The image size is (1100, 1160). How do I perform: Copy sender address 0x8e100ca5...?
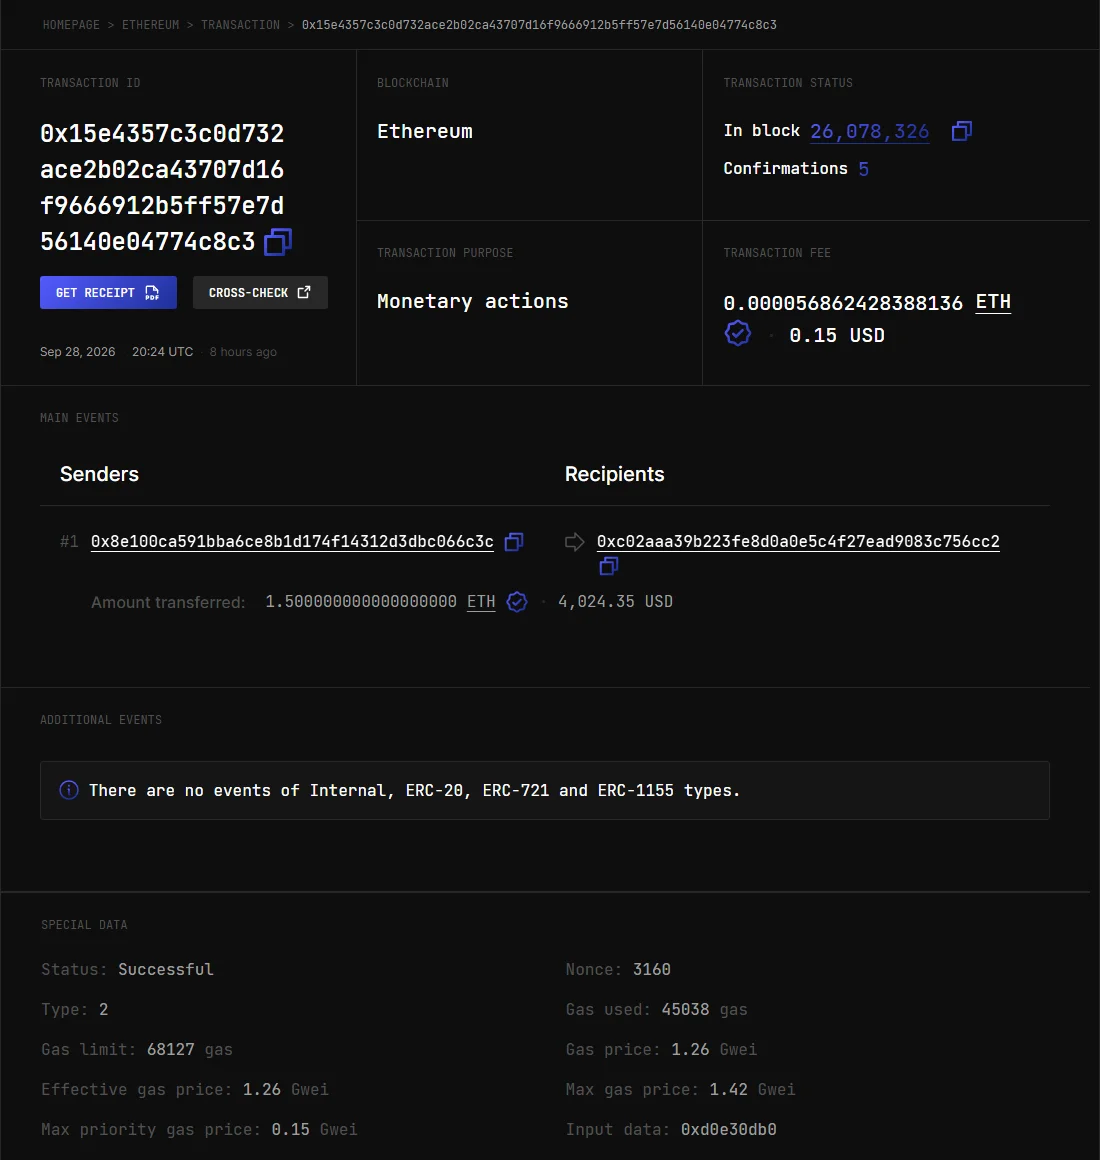(x=514, y=542)
